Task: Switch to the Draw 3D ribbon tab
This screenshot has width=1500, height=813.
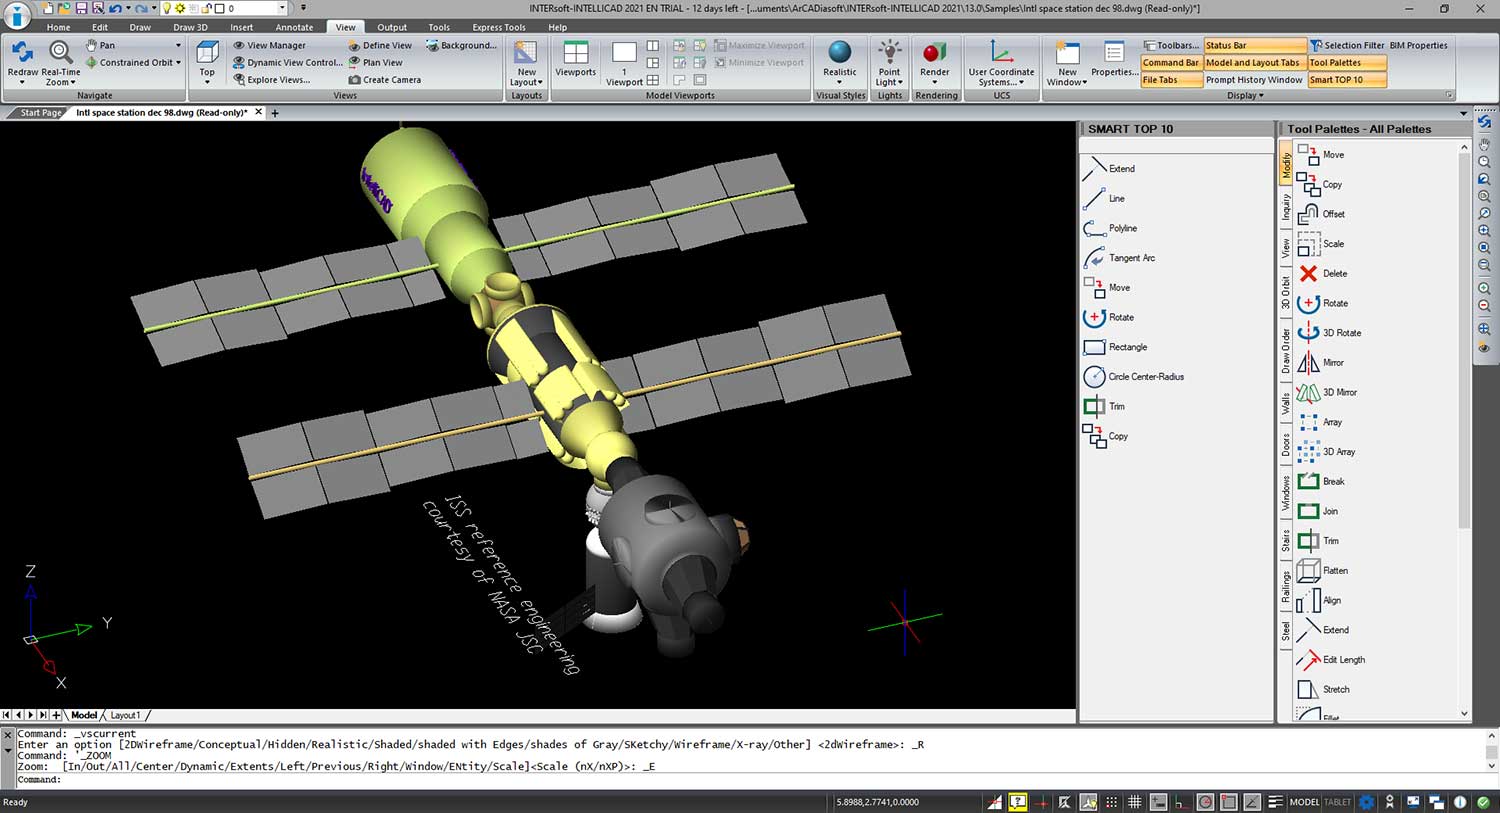Action: click(190, 27)
